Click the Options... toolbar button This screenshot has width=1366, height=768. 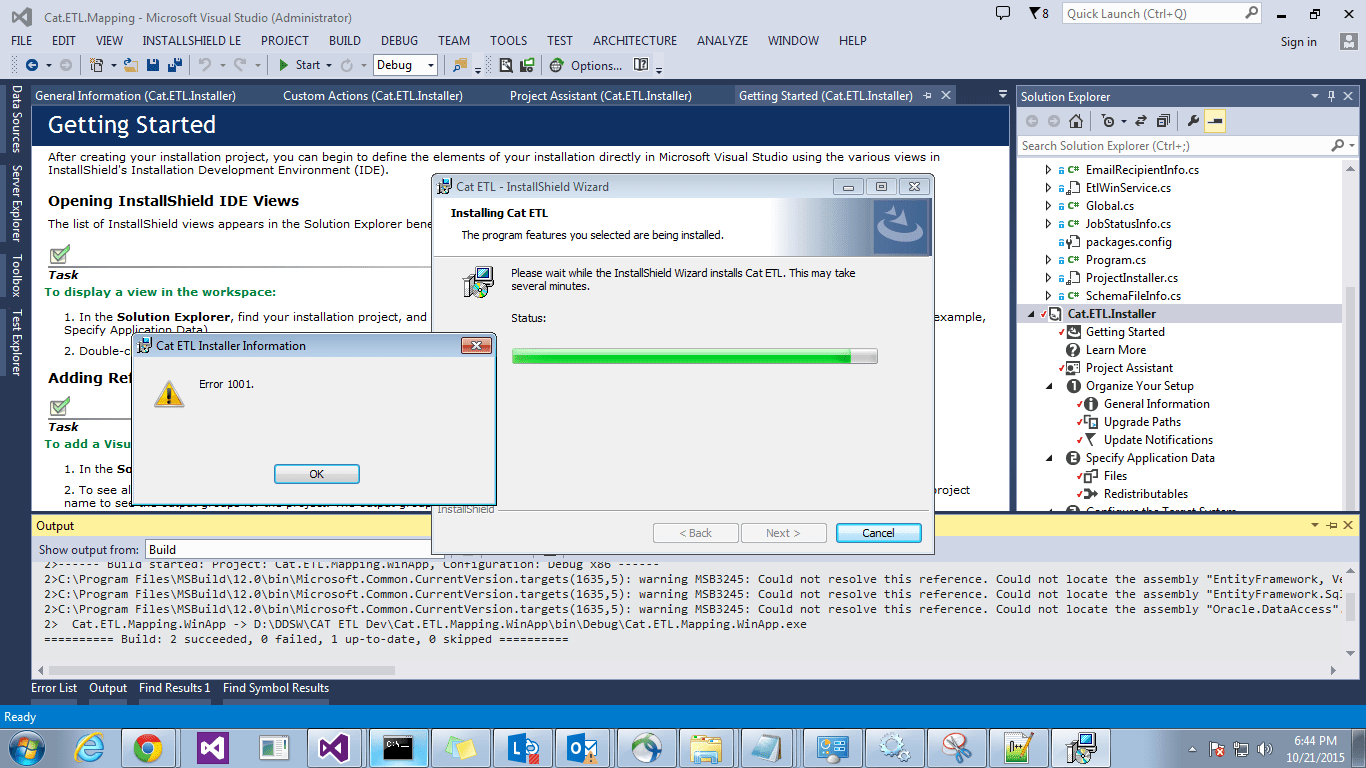coord(597,65)
